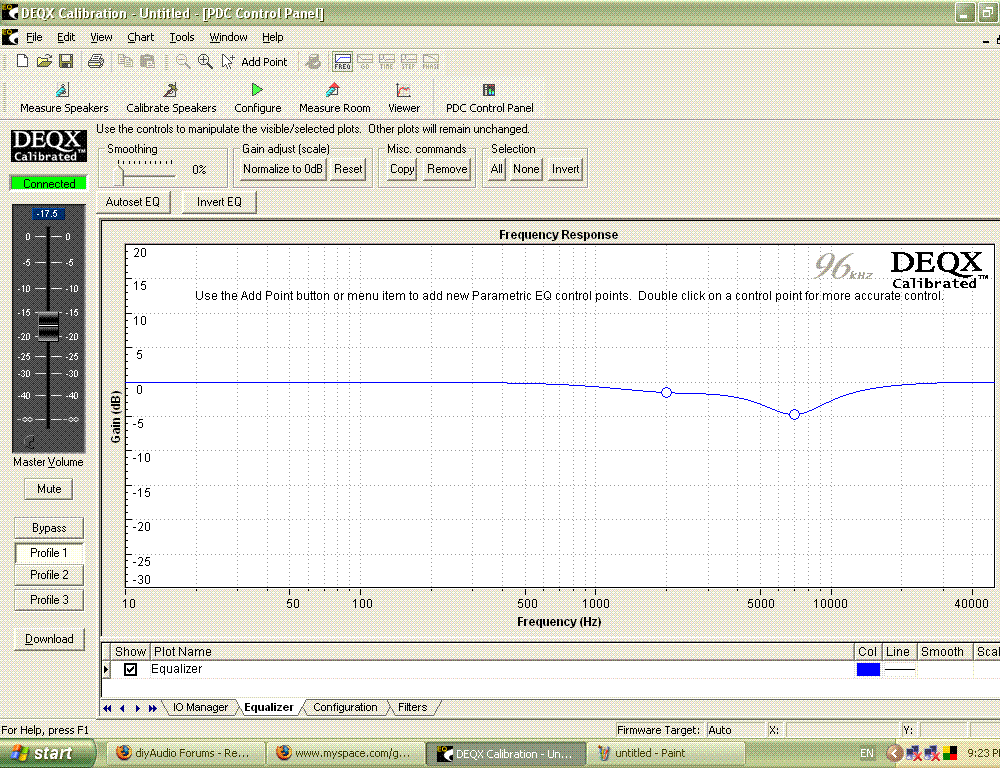Screen dimensions: 1000x768
Task: Click the Mute button
Action: pos(49,489)
